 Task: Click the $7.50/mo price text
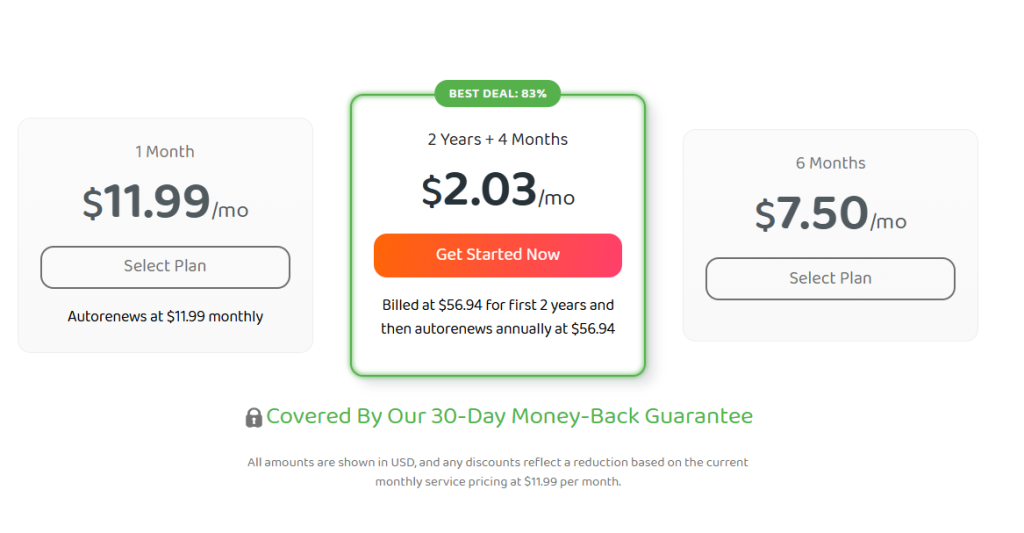830,214
